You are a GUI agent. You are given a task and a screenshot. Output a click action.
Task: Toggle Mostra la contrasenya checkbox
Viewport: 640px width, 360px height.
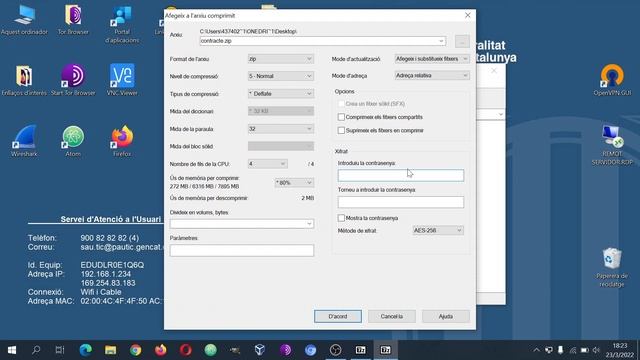click(x=341, y=218)
